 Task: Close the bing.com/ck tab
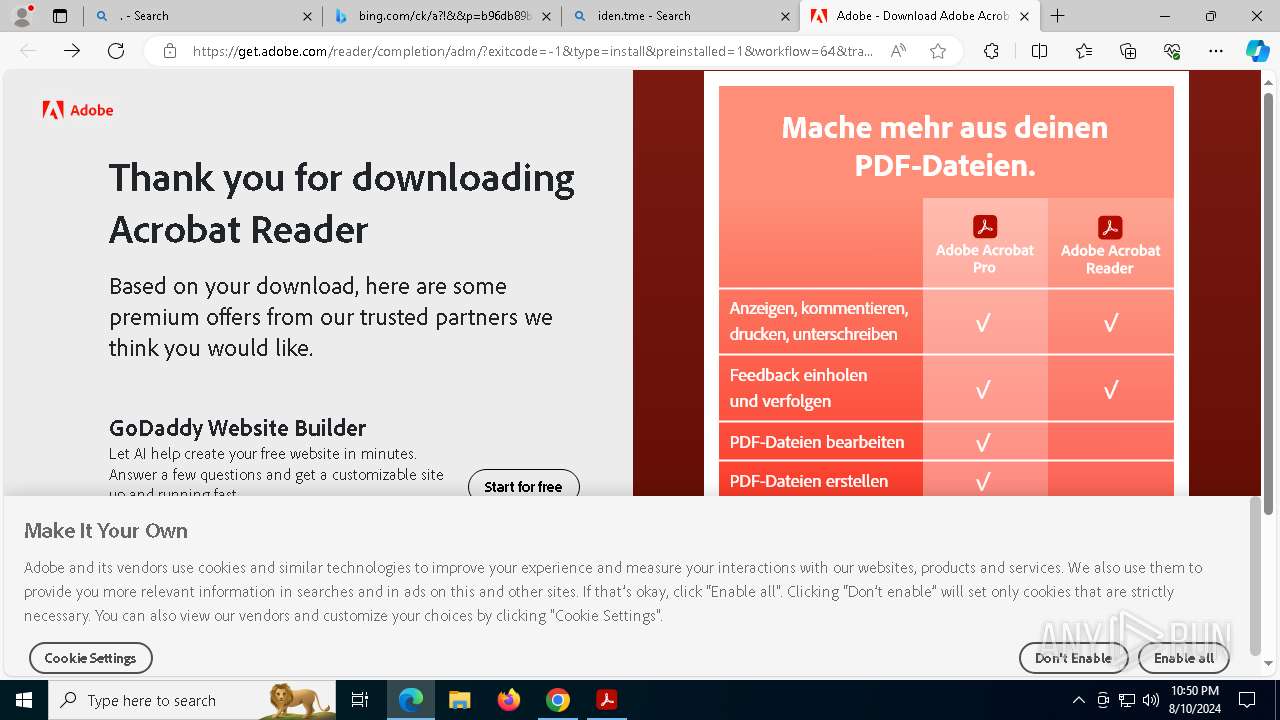(x=546, y=16)
